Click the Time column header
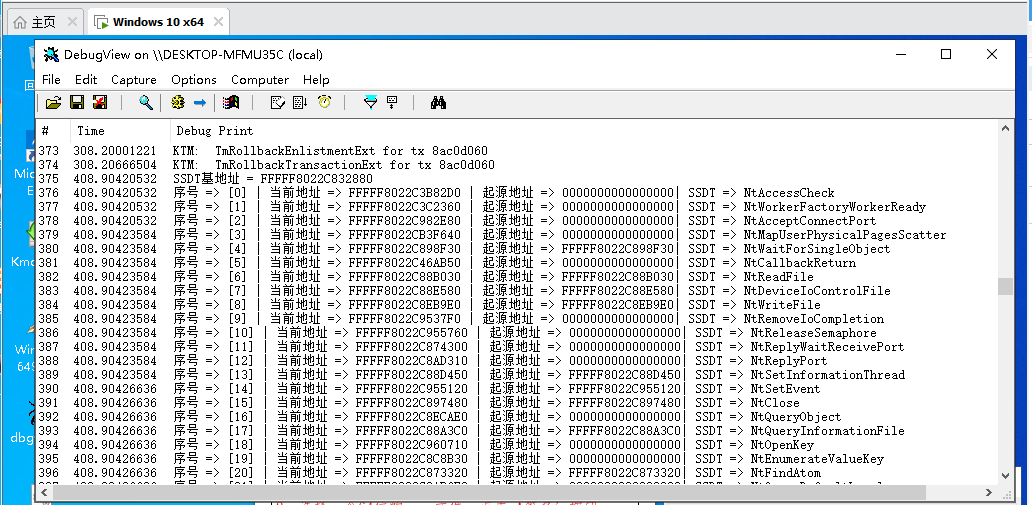Viewport: 1032px width, 505px height. click(x=120, y=130)
